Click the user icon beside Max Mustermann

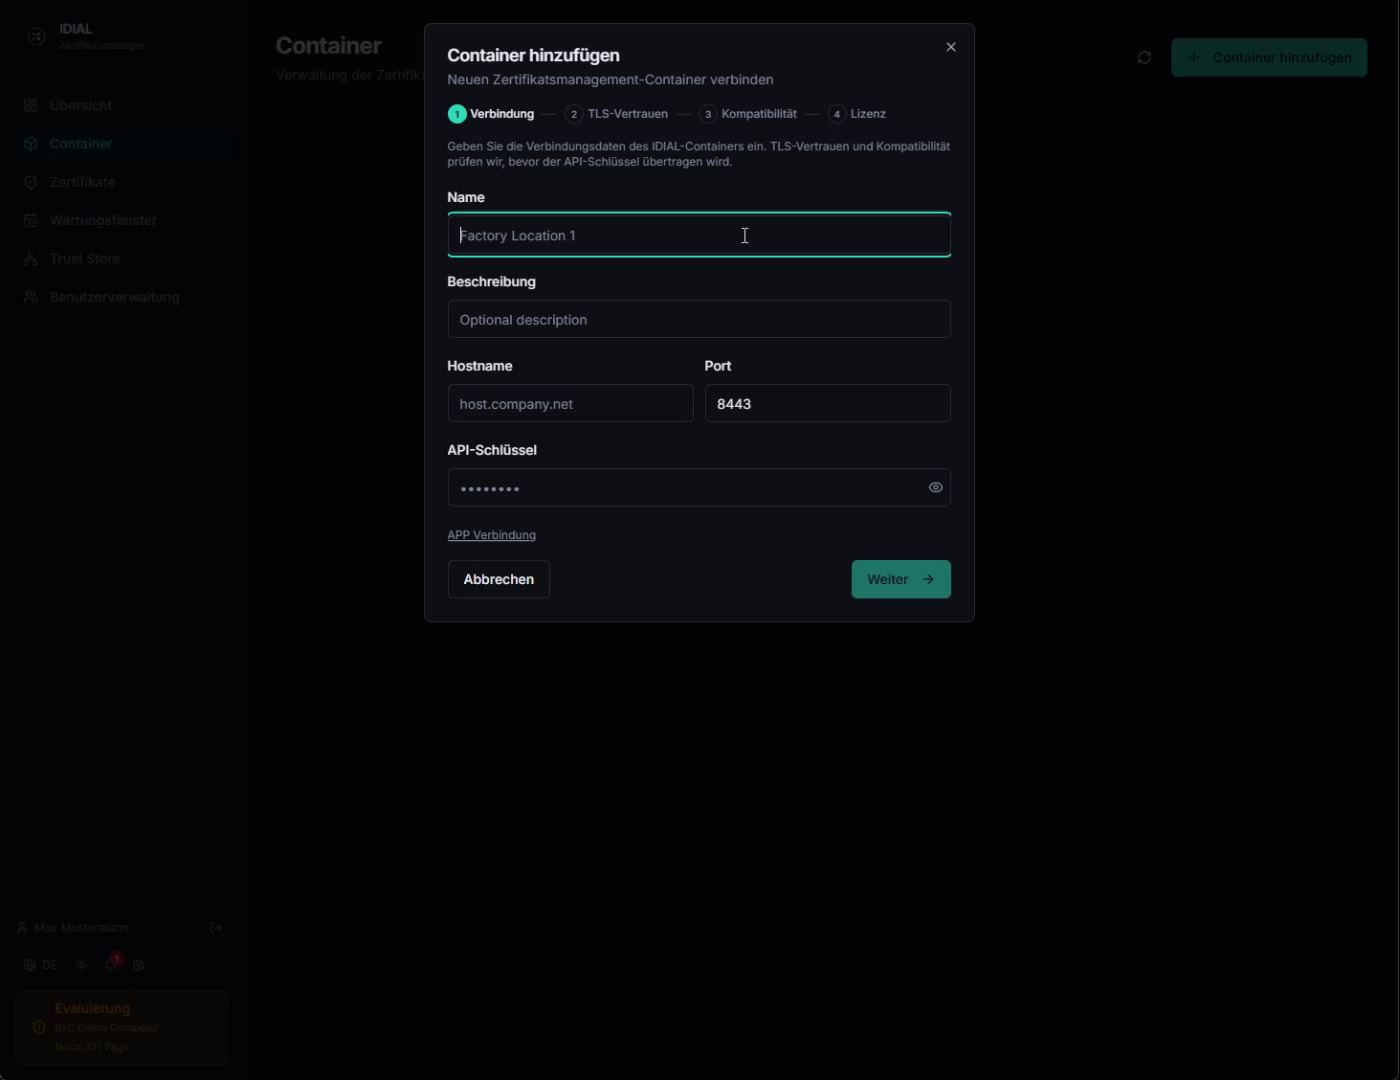(22, 928)
